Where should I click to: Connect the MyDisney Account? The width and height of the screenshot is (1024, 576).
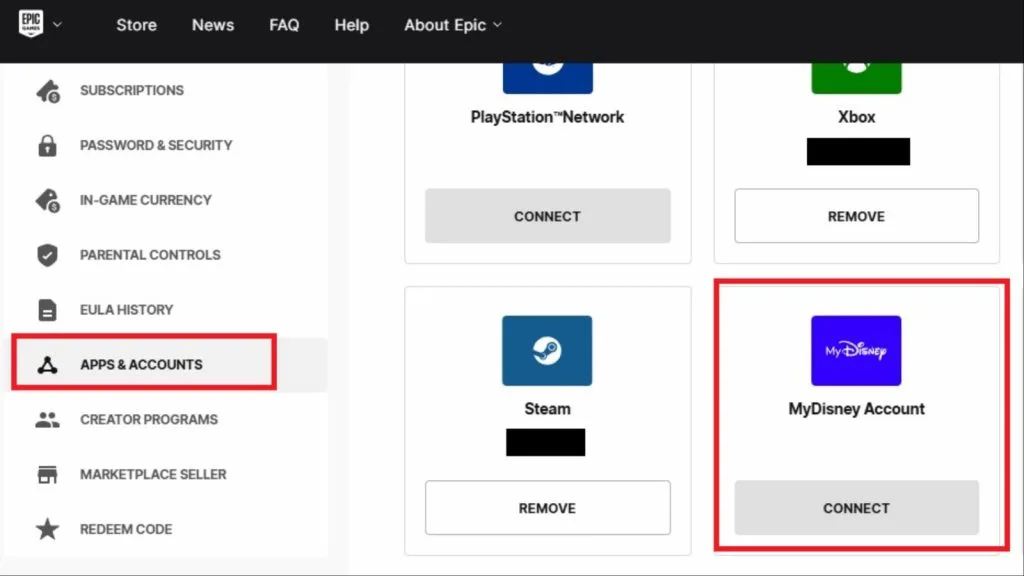click(x=856, y=508)
